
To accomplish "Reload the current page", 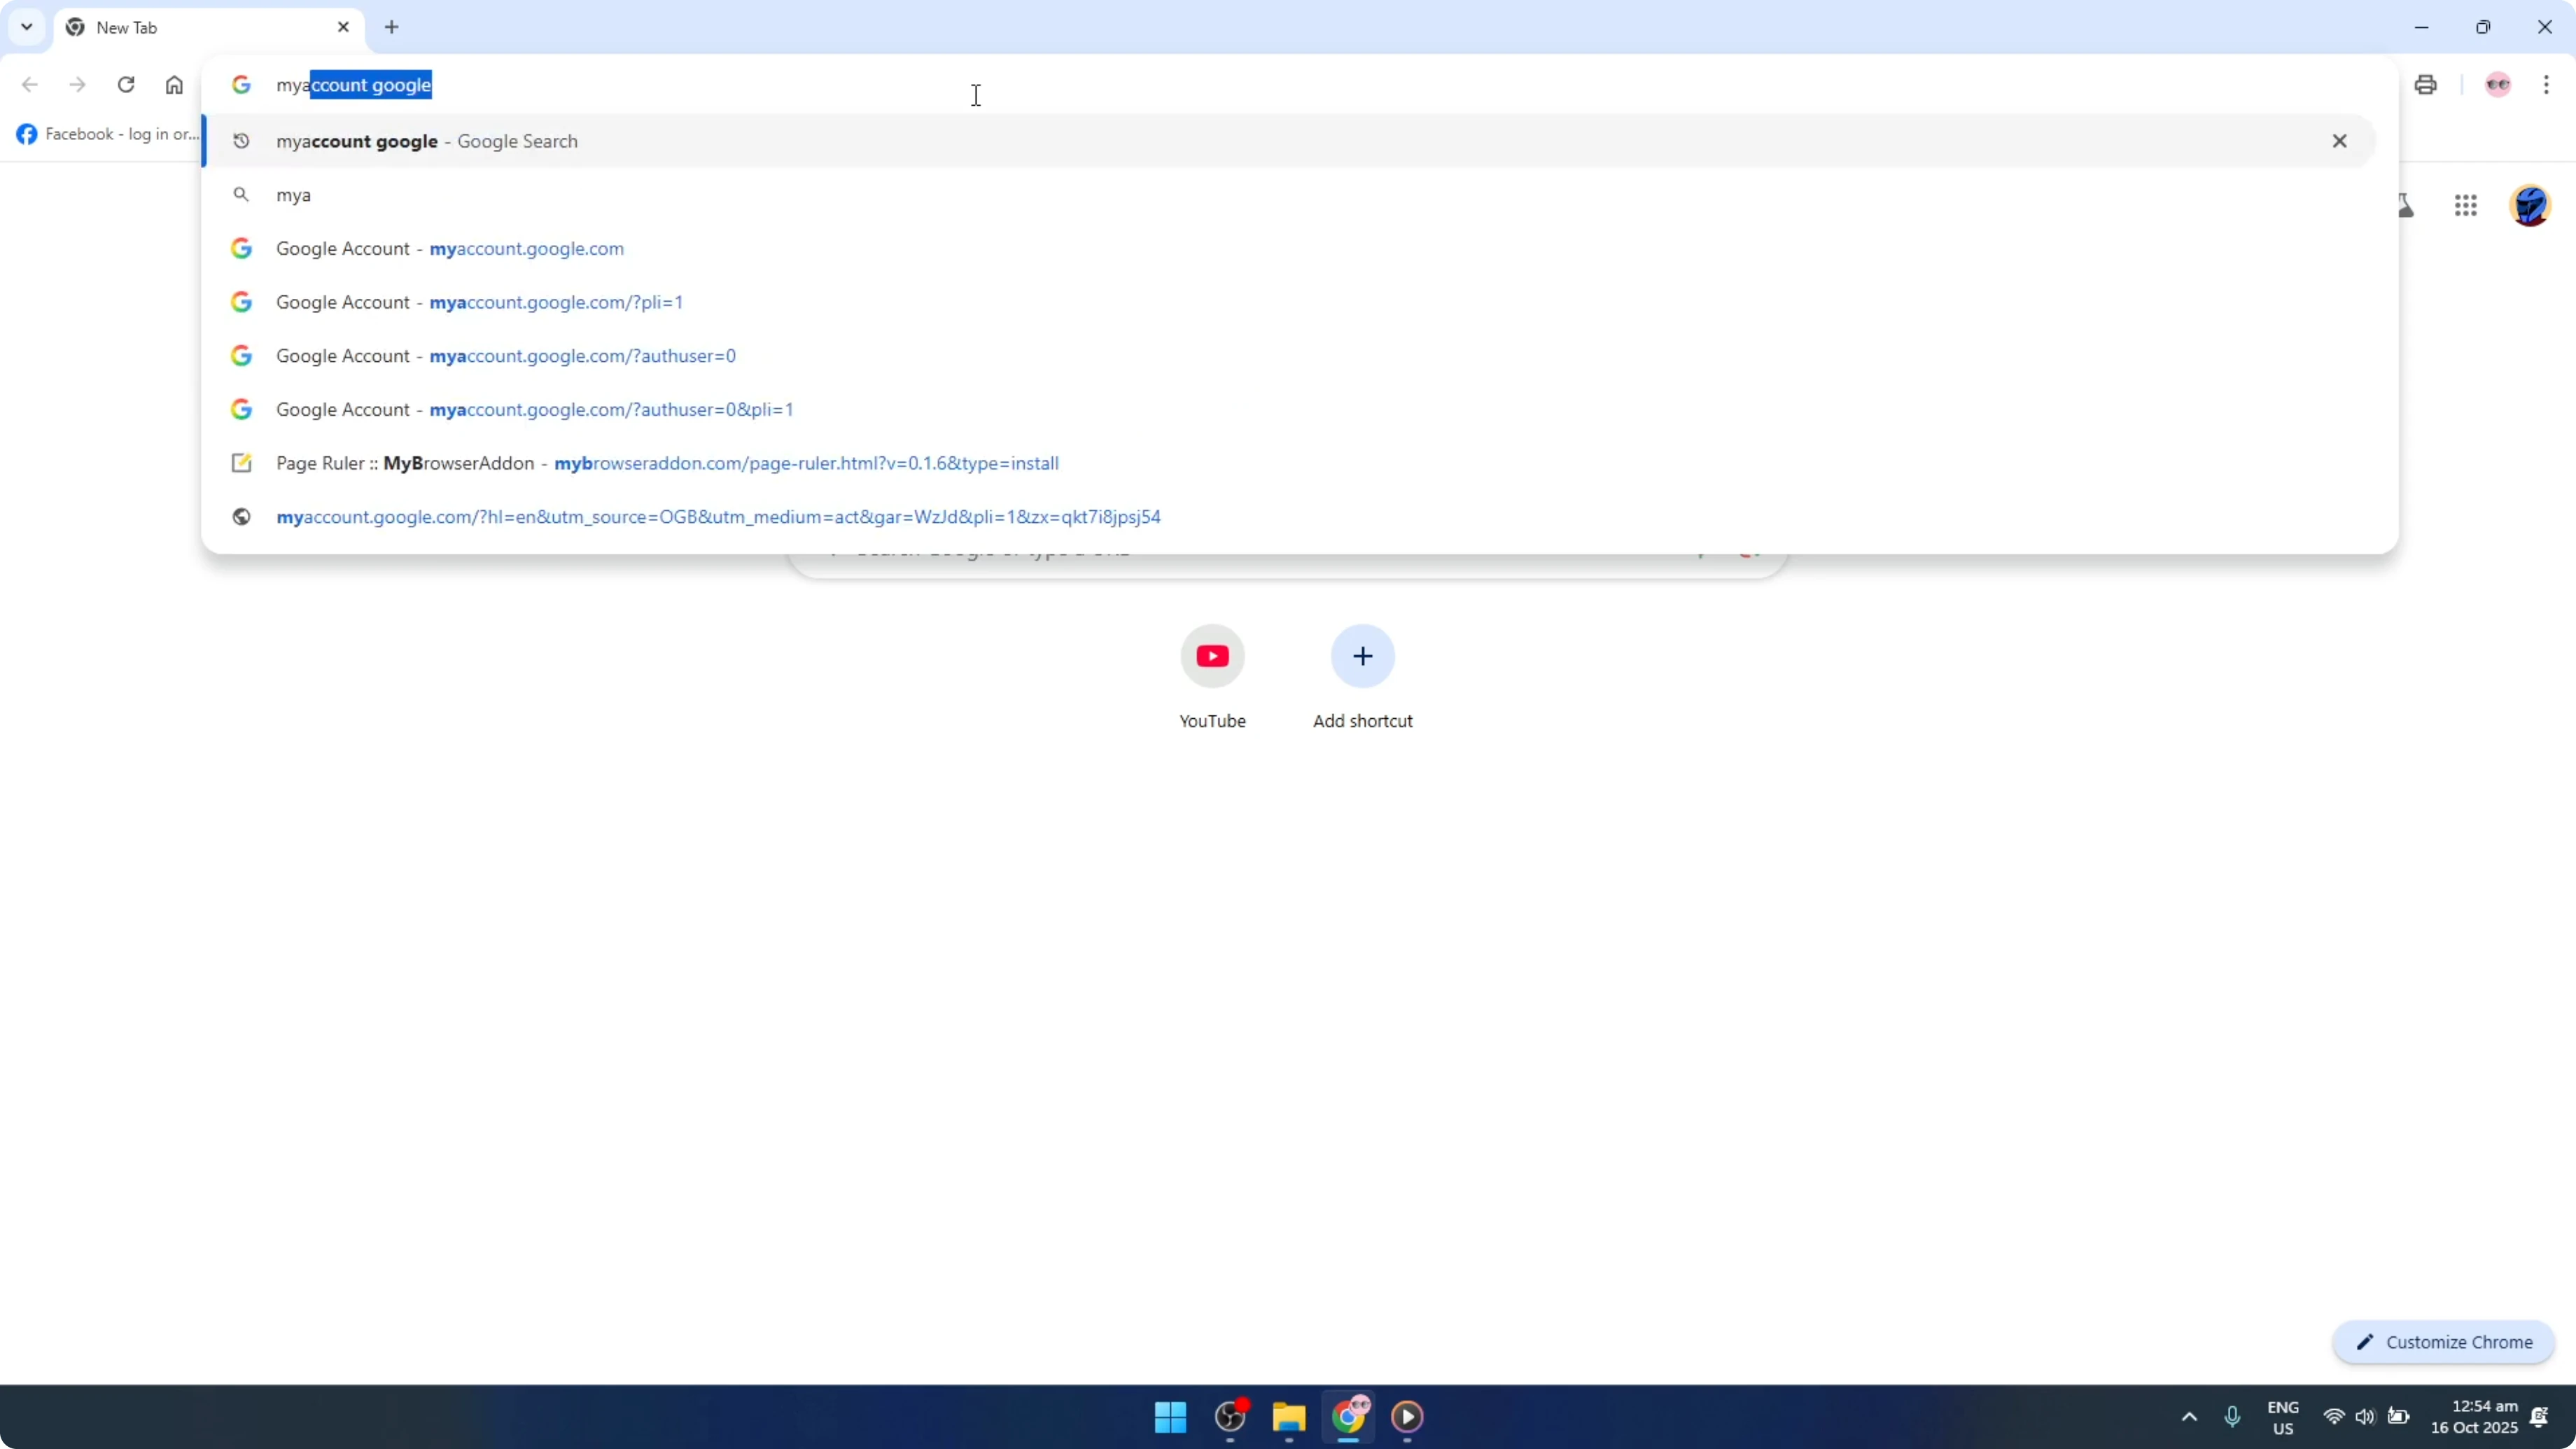I will coord(126,85).
